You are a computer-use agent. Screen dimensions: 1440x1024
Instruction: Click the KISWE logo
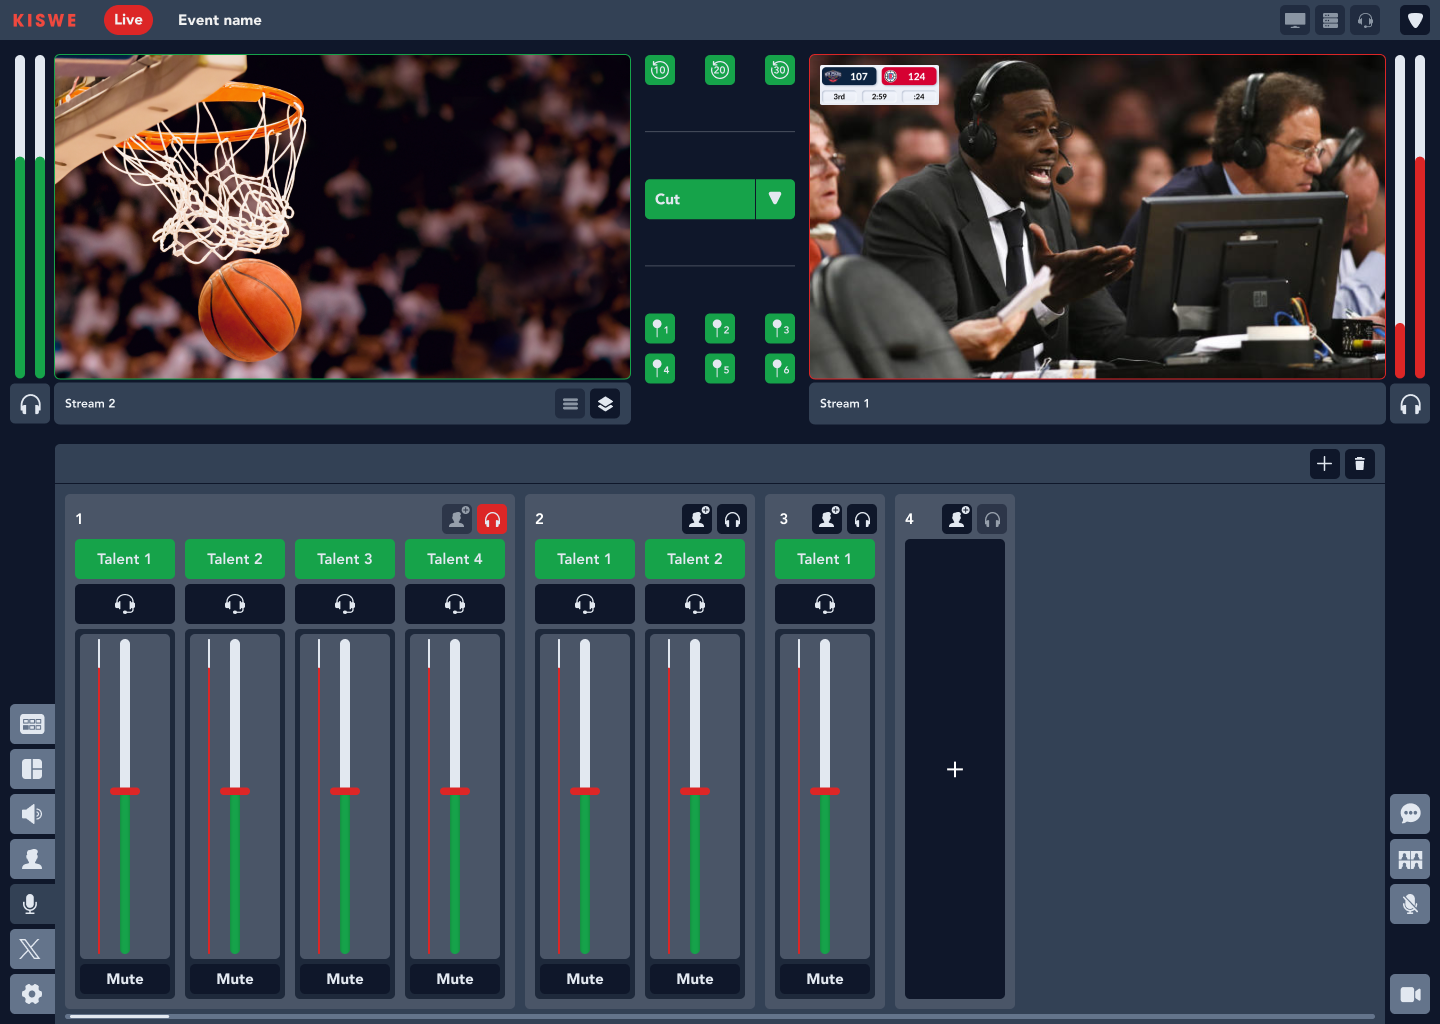[45, 19]
